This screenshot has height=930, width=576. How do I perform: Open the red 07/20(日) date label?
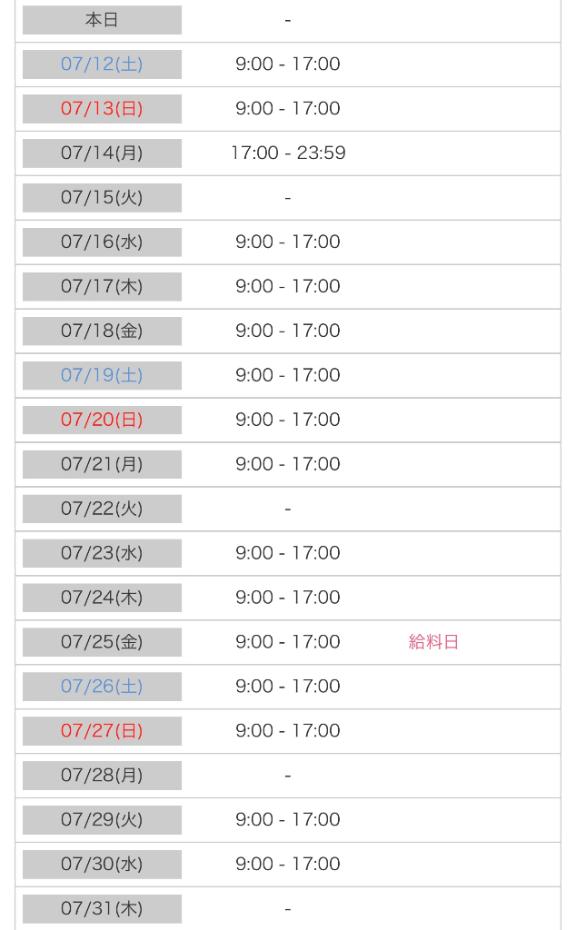pyautogui.click(x=102, y=420)
